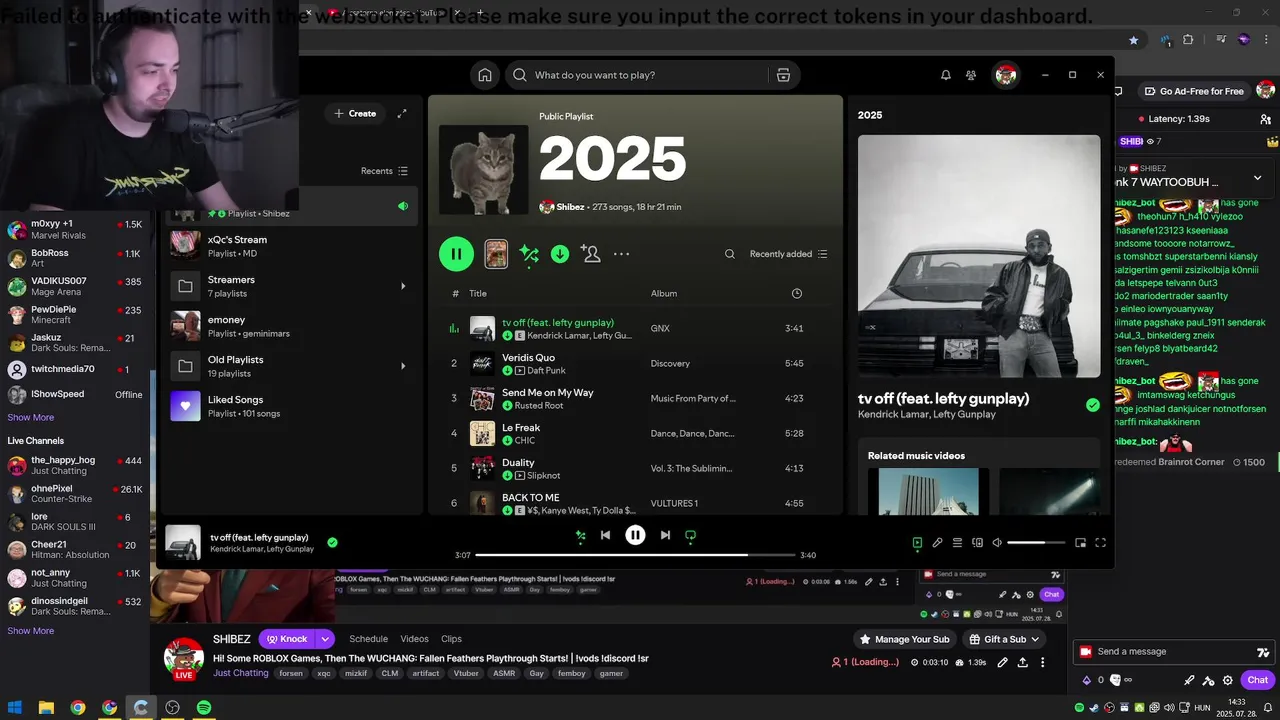
Task: Open Spotify notifications bell
Action: 945,75
